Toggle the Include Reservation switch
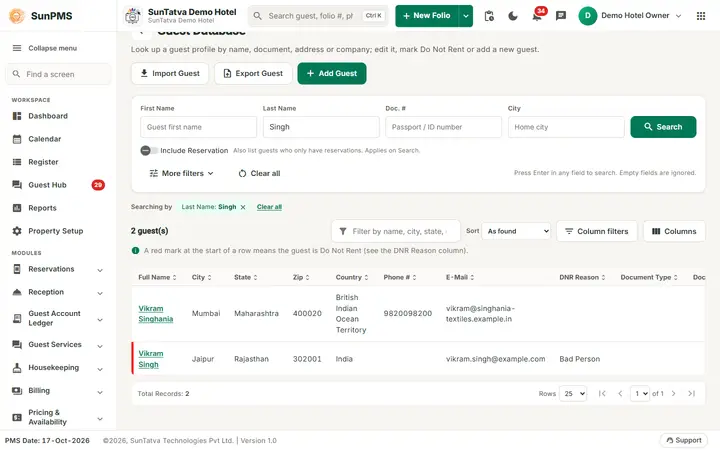Viewport: 720px width, 450px height. (149, 151)
